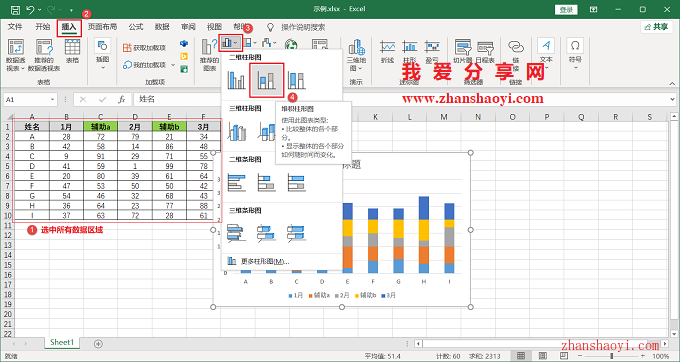This screenshot has width=680, height=362.
Task: Click 获取加载项 get add-ins
Action: tap(144, 48)
